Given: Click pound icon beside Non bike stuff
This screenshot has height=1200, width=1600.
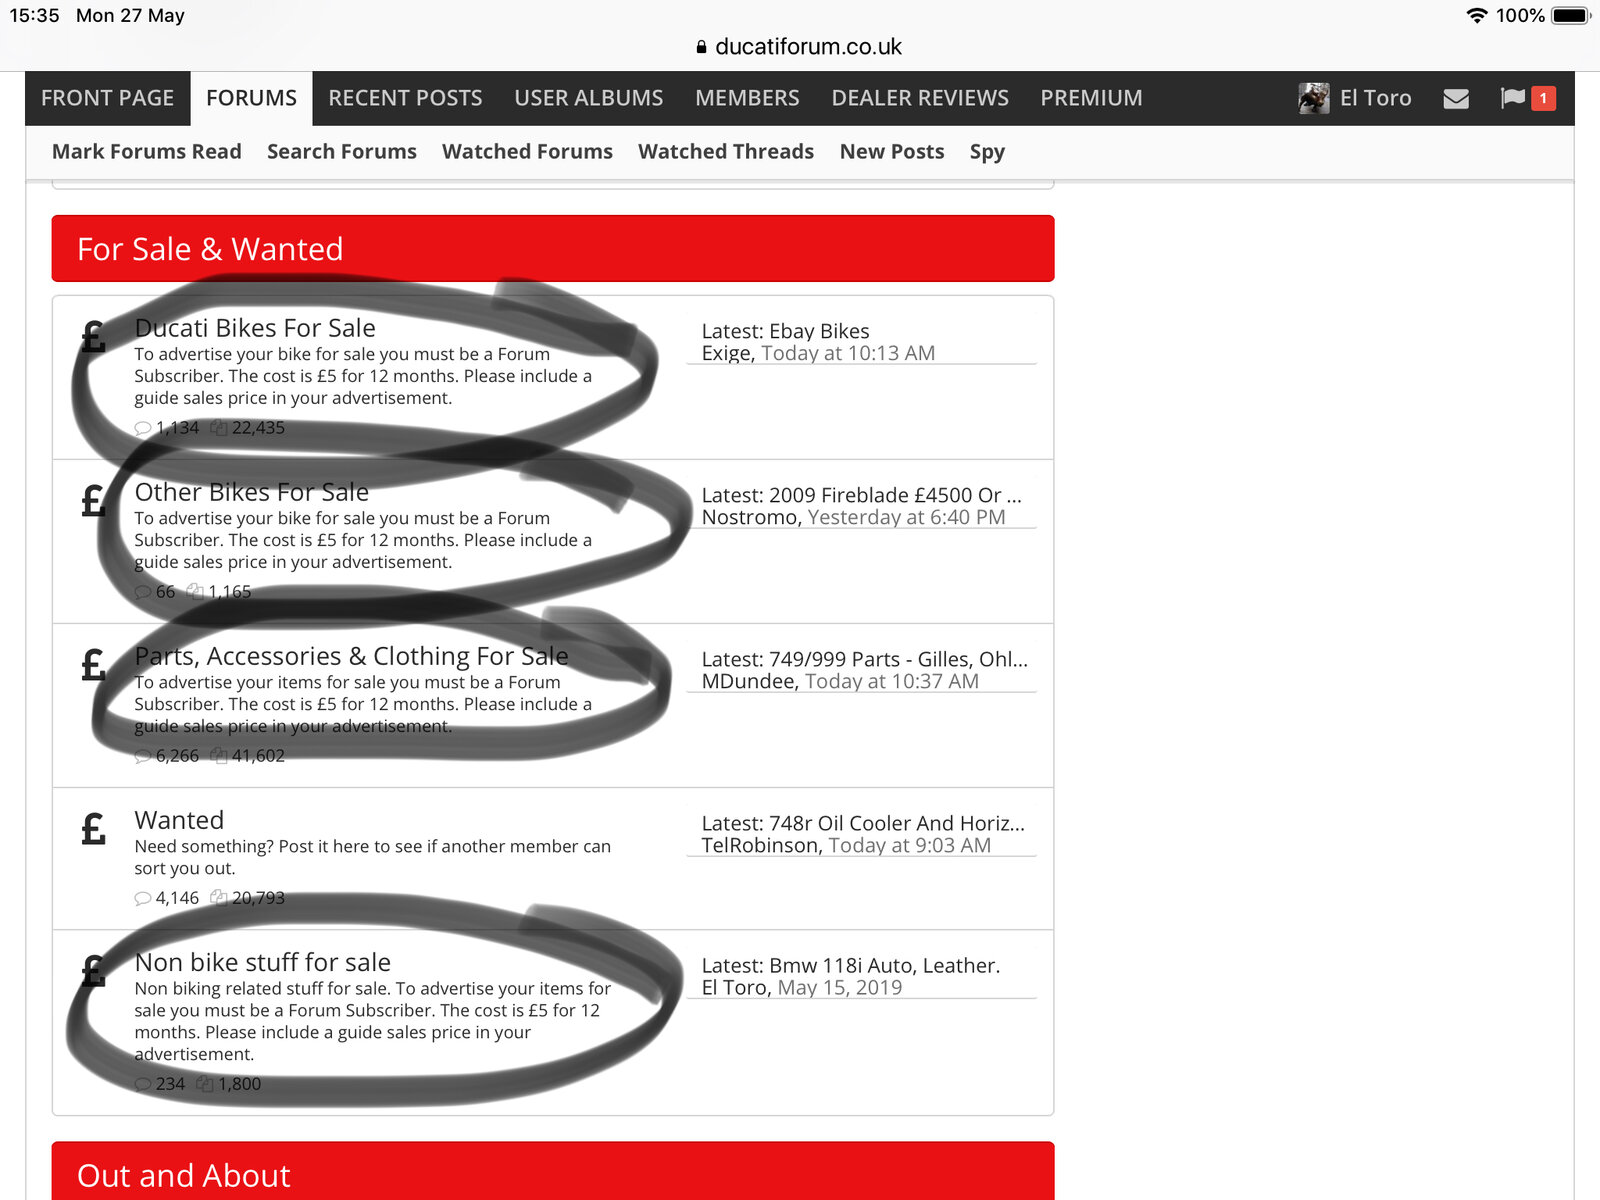Looking at the screenshot, I should 93,970.
